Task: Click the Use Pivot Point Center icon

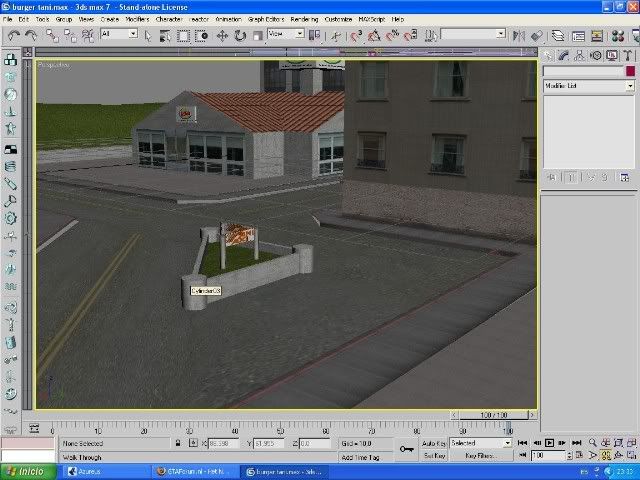Action: pos(315,36)
